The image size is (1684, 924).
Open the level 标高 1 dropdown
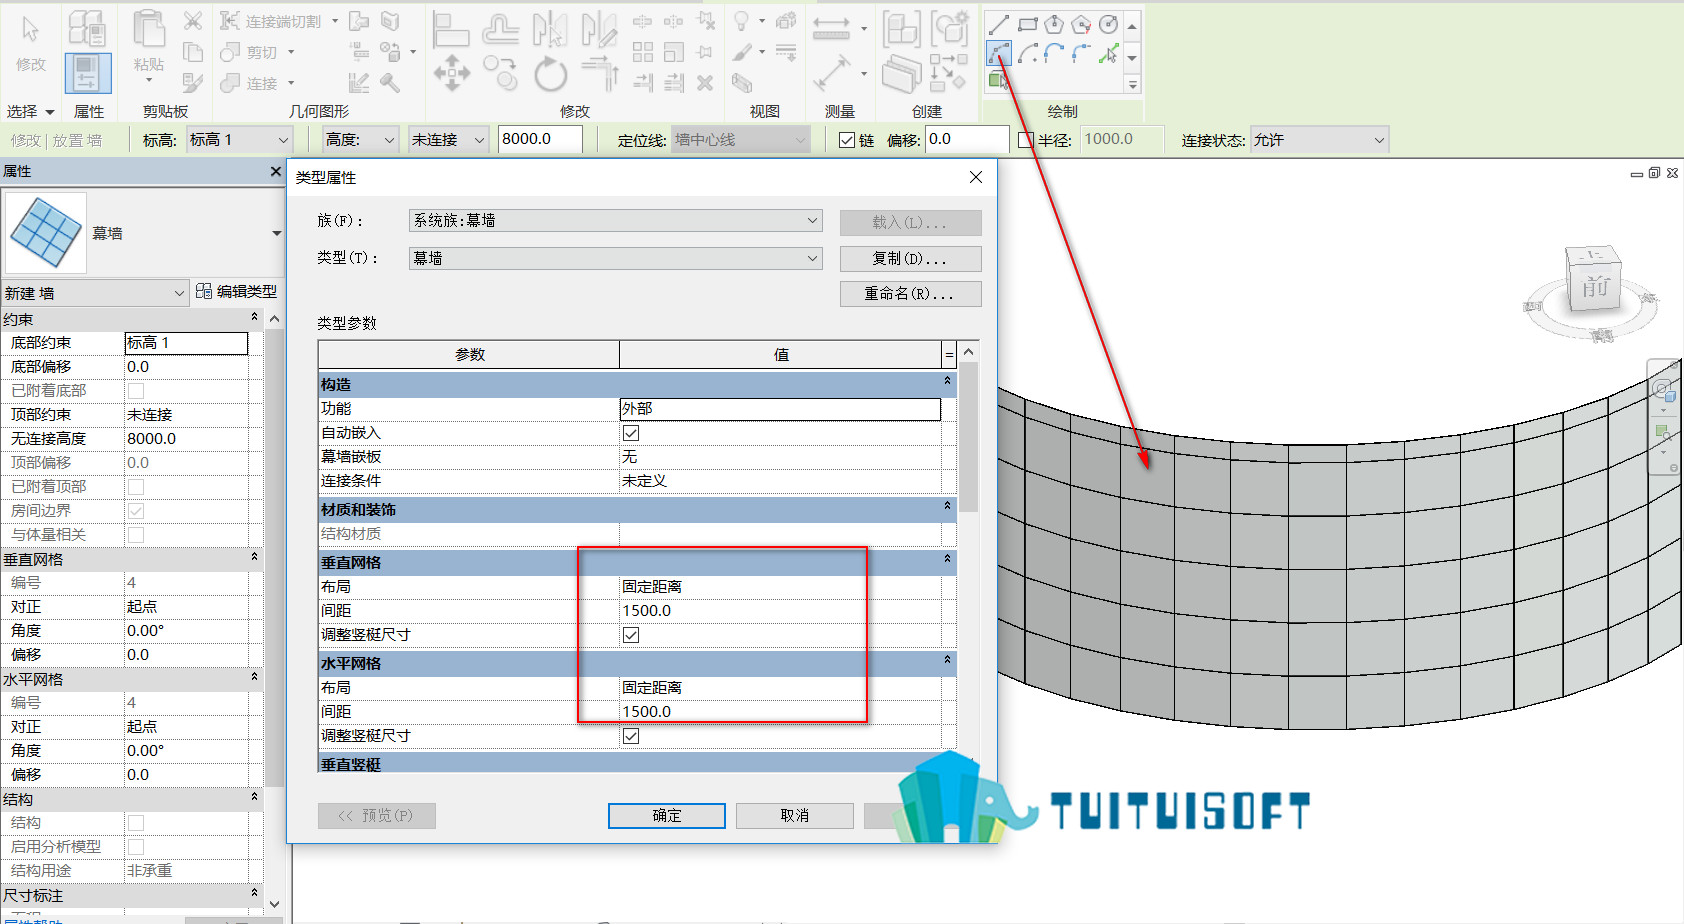tap(239, 140)
